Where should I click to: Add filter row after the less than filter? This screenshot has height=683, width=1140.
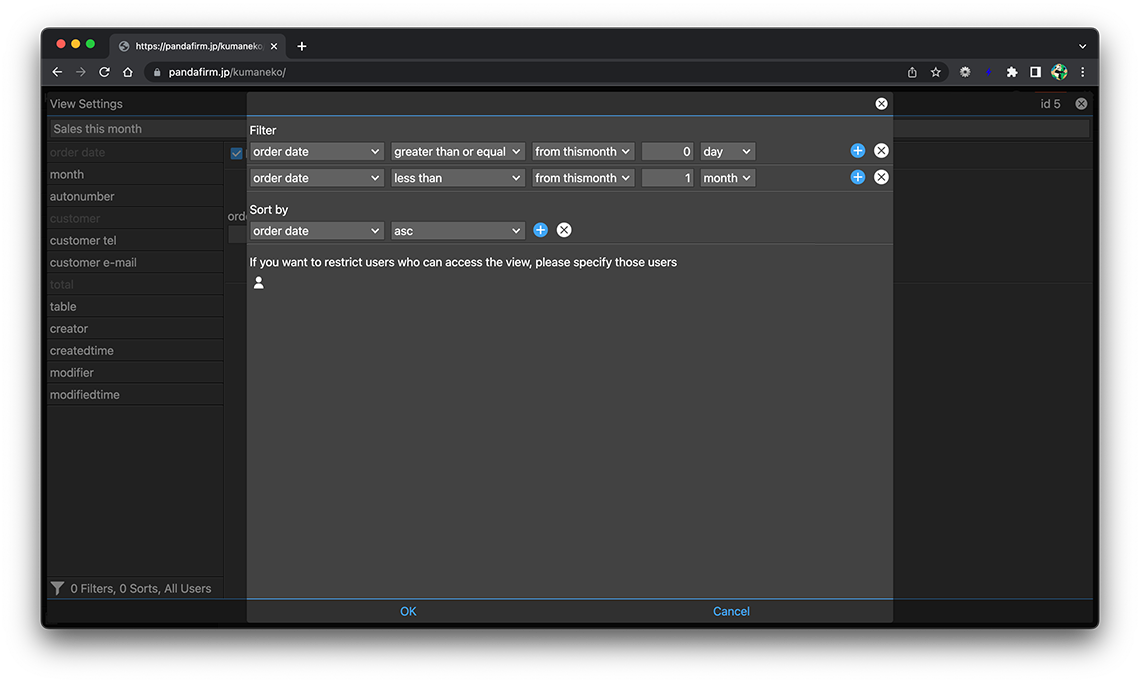coord(857,177)
